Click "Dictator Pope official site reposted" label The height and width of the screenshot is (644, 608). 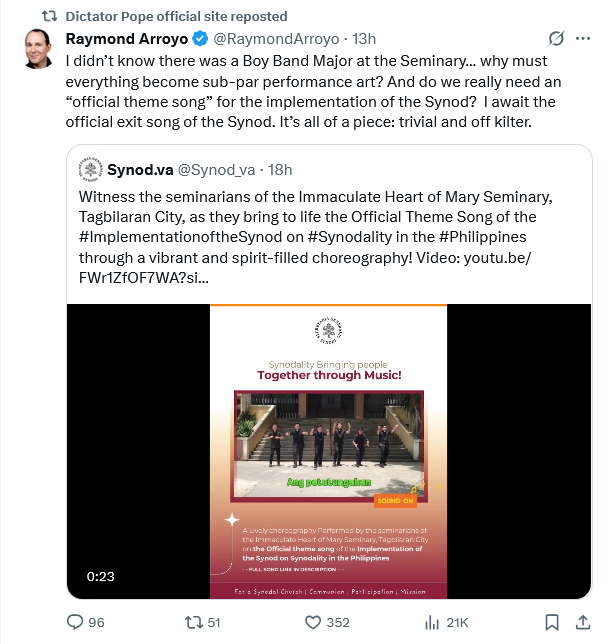[x=176, y=16]
